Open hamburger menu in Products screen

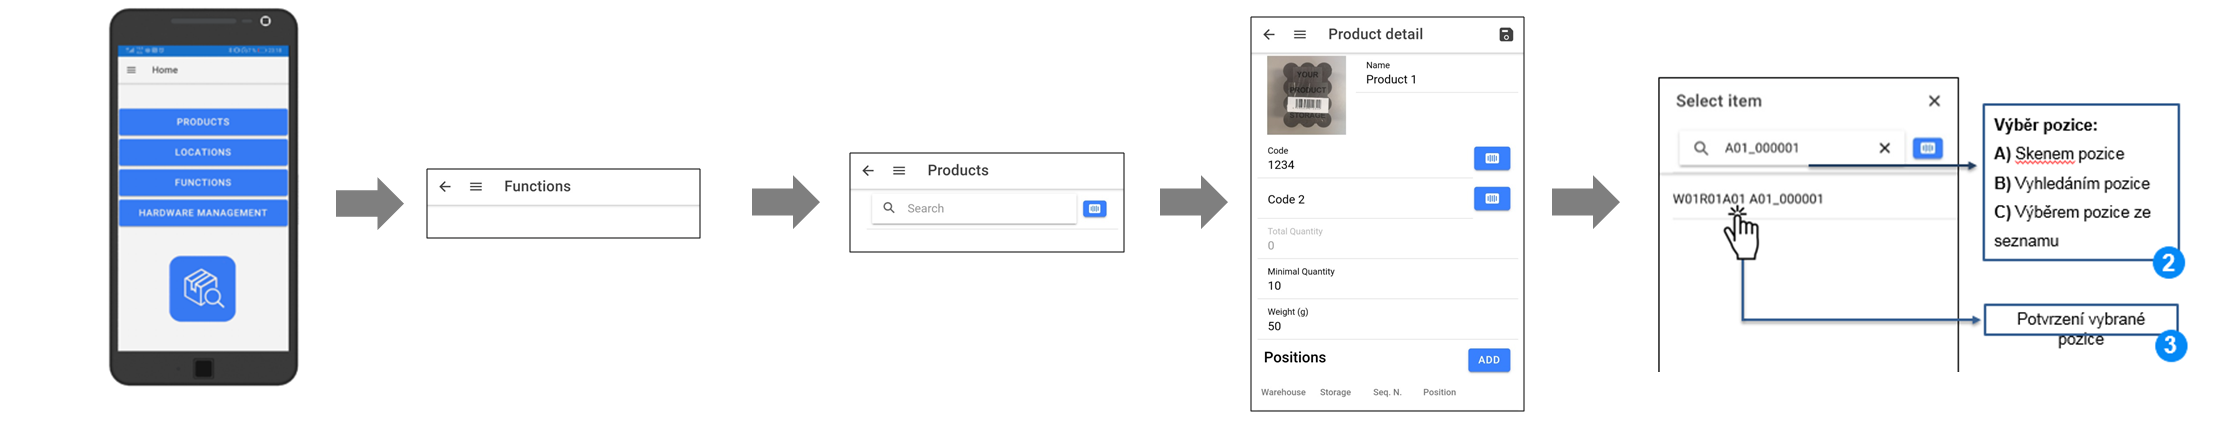899,171
